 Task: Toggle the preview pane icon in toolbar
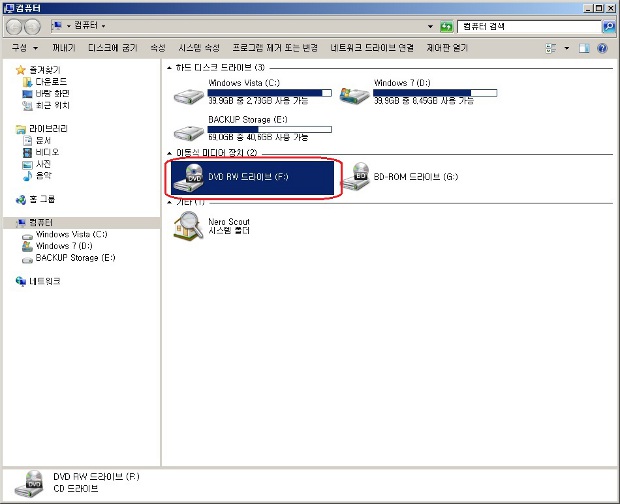(x=586, y=47)
